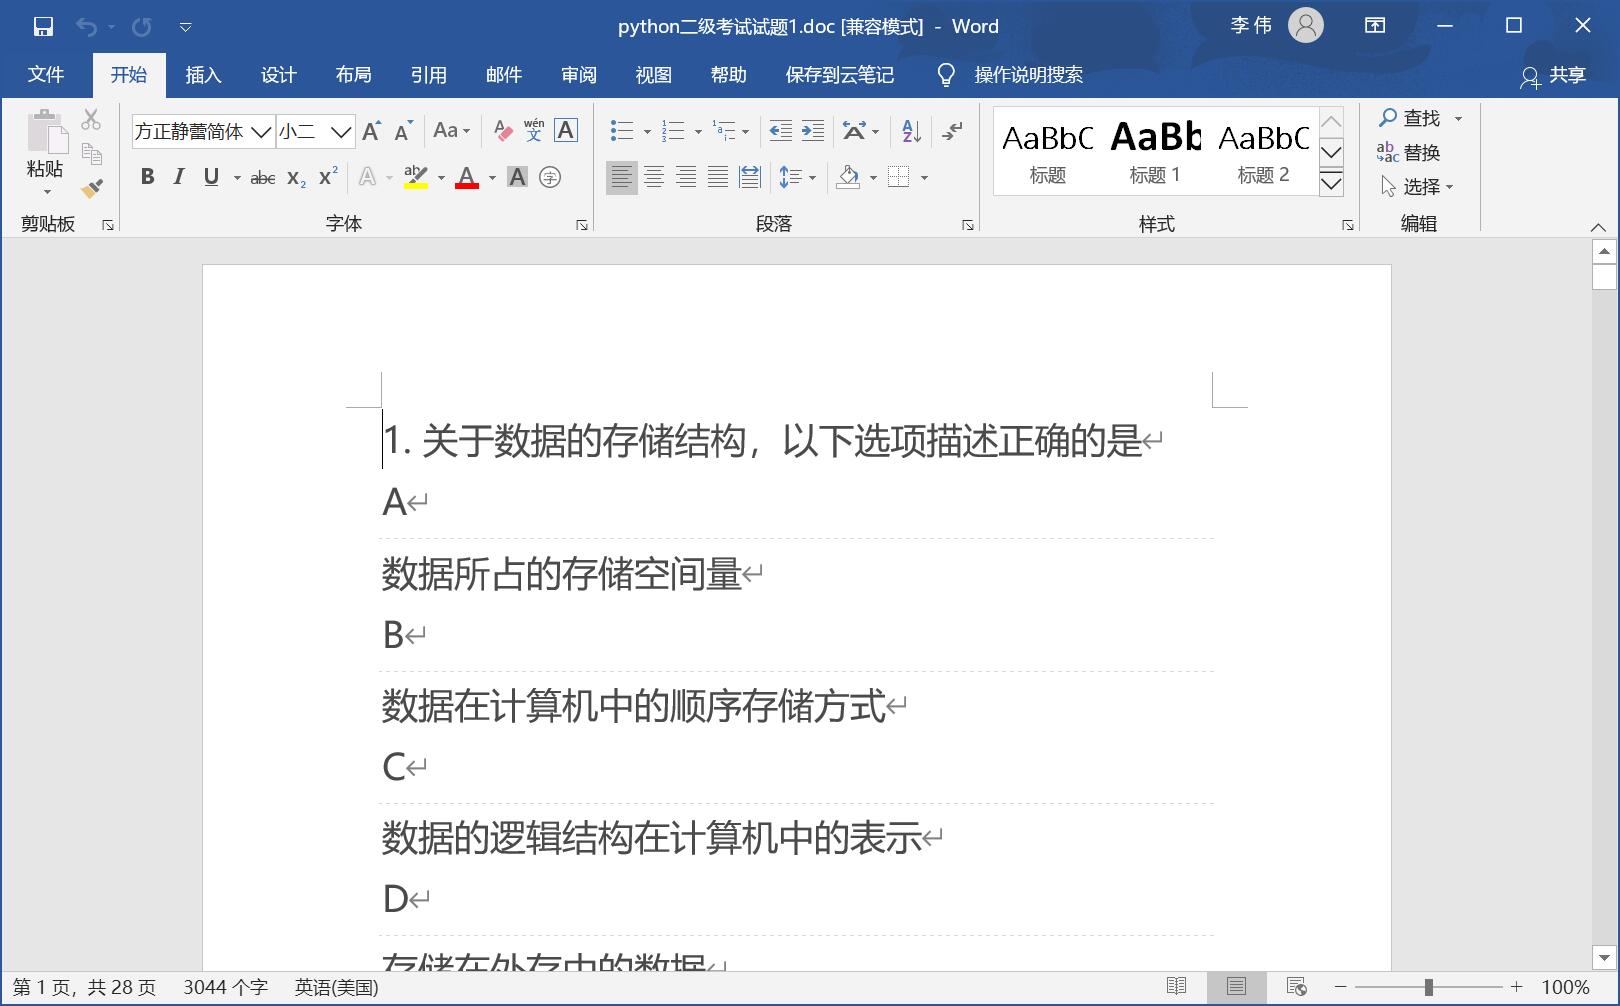The height and width of the screenshot is (1006, 1620).
Task: Apply the red font color
Action: point(468,177)
